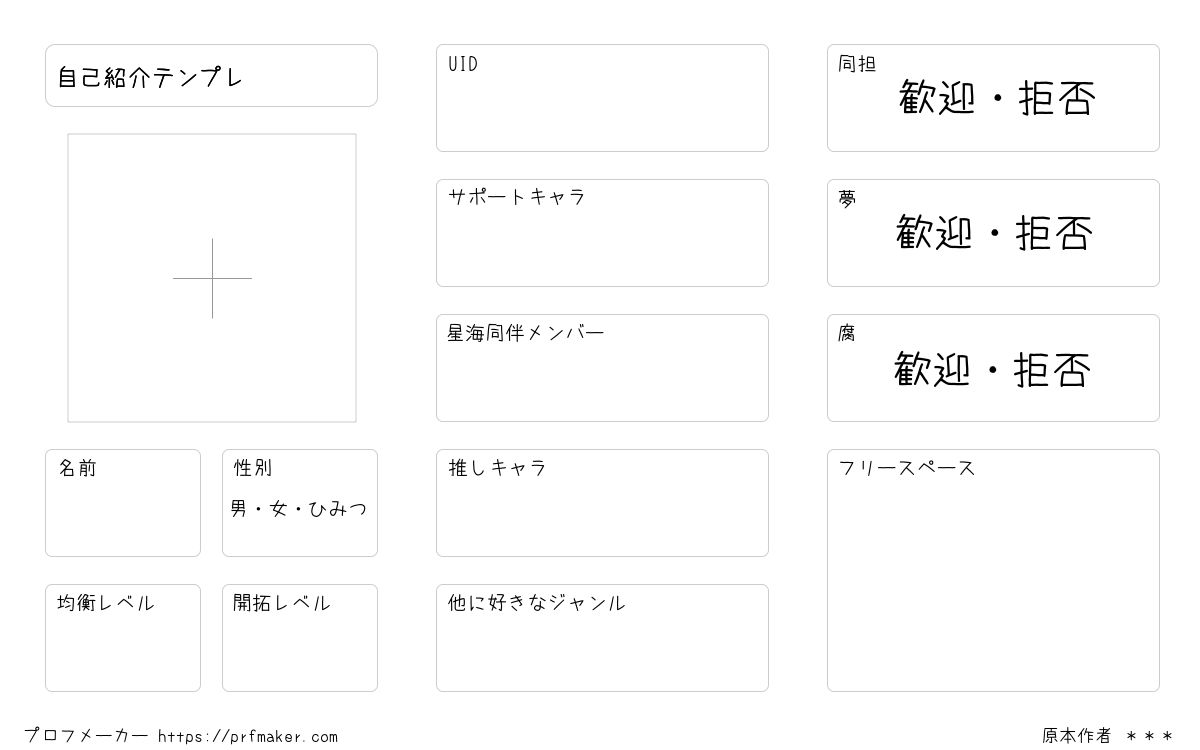Click the 開拓レベル box

[300, 638]
